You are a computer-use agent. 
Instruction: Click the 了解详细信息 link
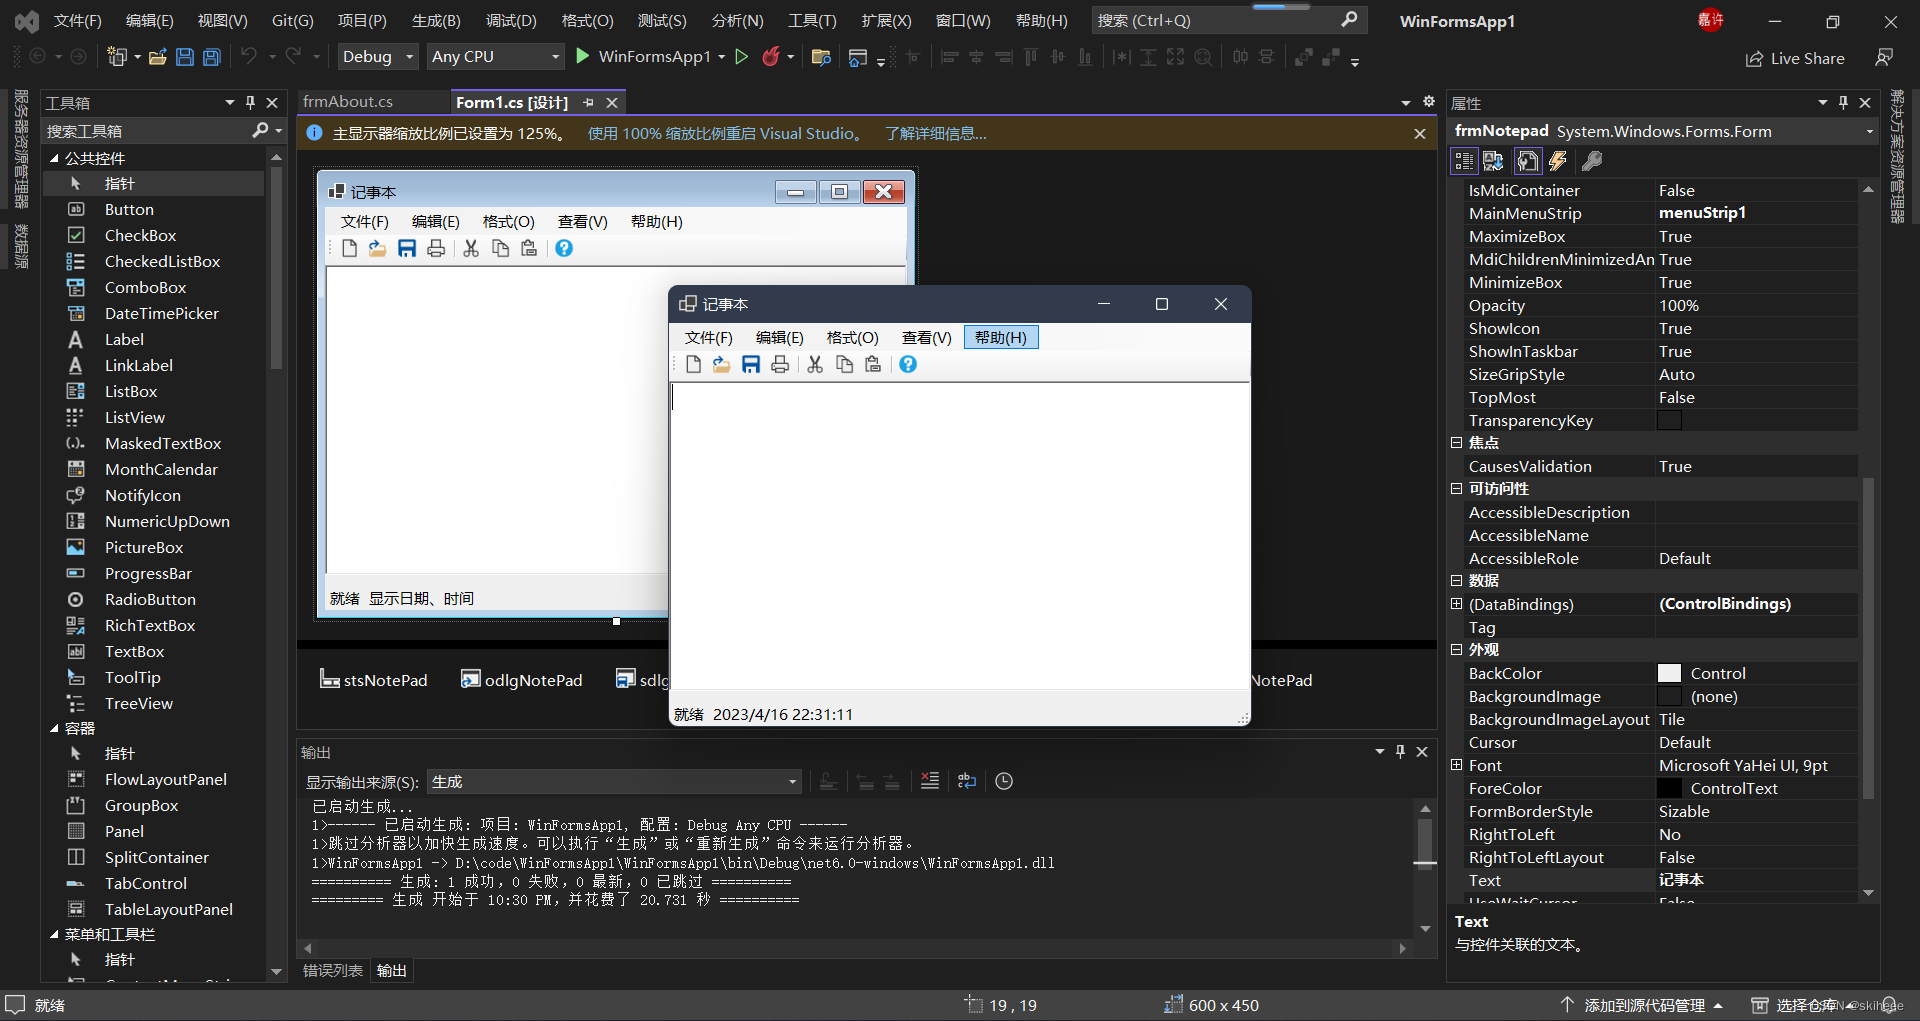935,134
